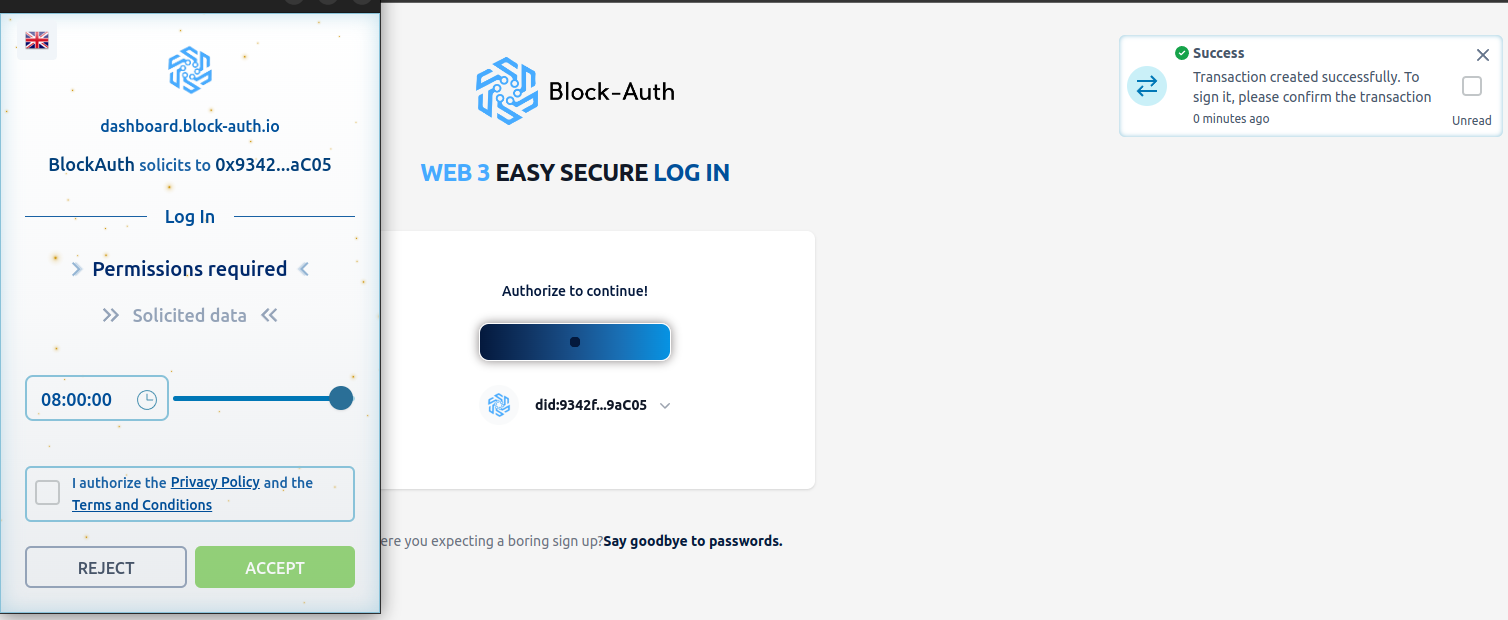Click the Block-Auth logo on main page

pyautogui.click(x=576, y=91)
